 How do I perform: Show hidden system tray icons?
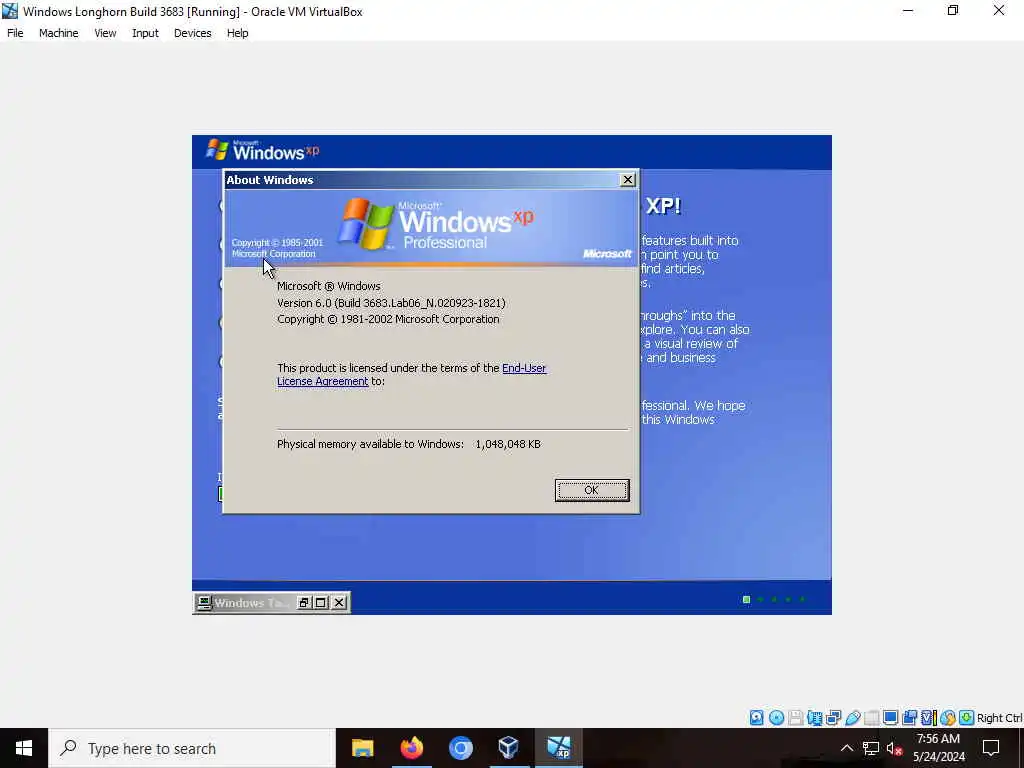click(x=846, y=748)
